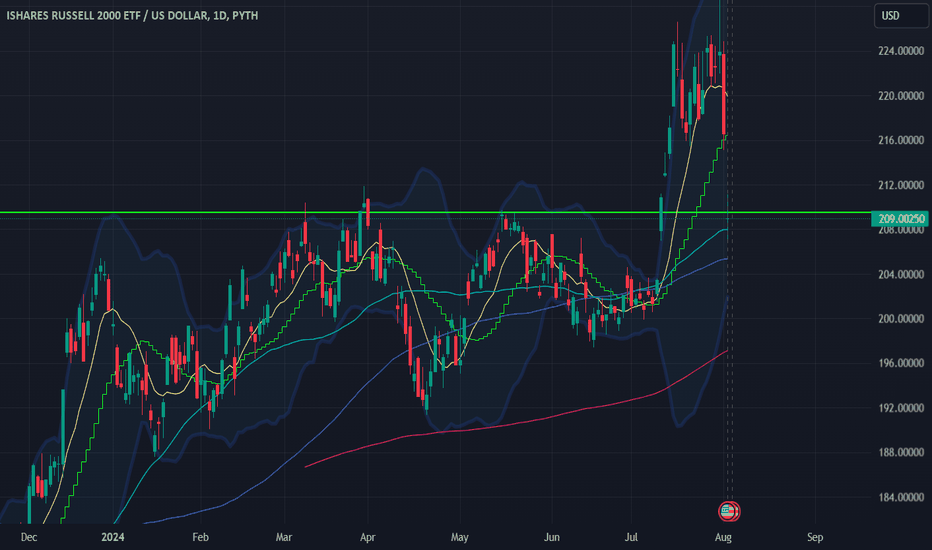Click the 212.00000 price axis label
This screenshot has width=932, height=550.
pos(900,186)
